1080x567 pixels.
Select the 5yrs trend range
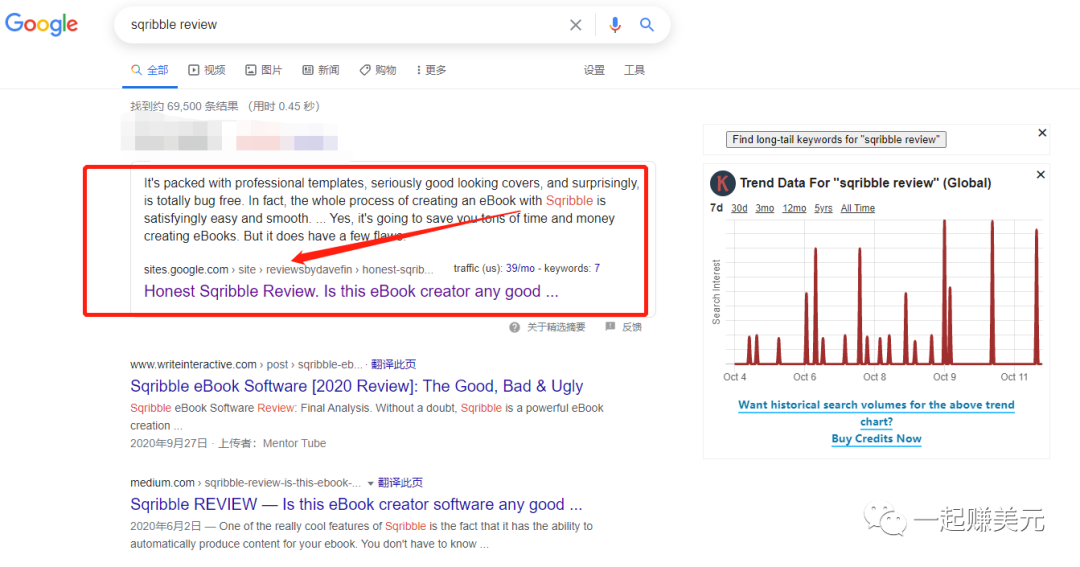click(x=823, y=208)
